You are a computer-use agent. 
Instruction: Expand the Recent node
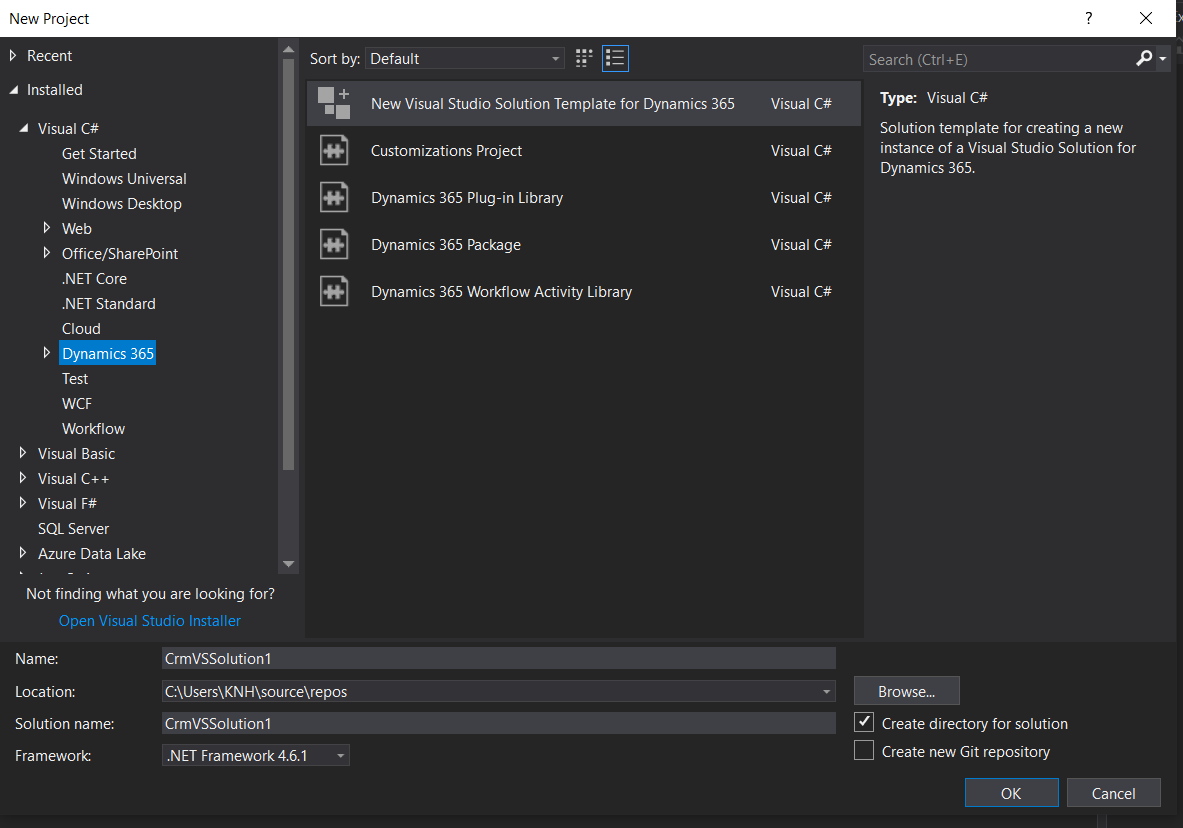[13, 55]
